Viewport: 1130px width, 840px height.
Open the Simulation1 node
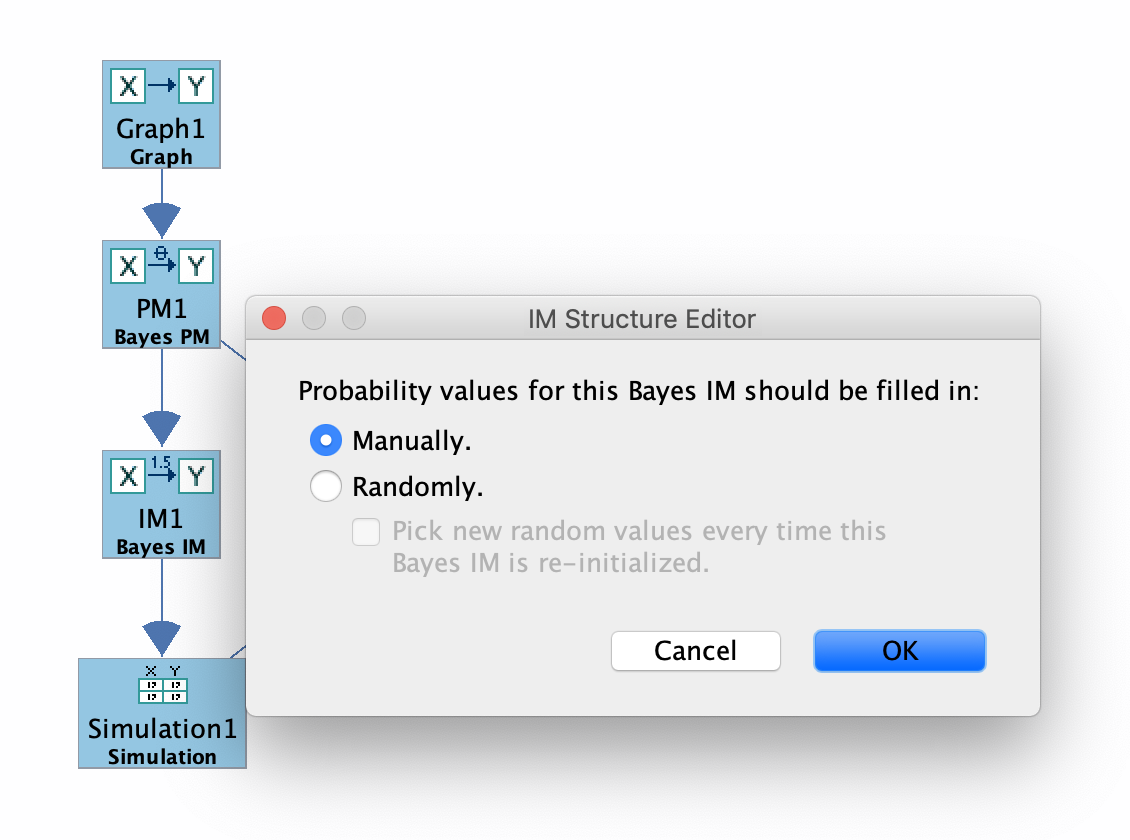click(x=161, y=712)
